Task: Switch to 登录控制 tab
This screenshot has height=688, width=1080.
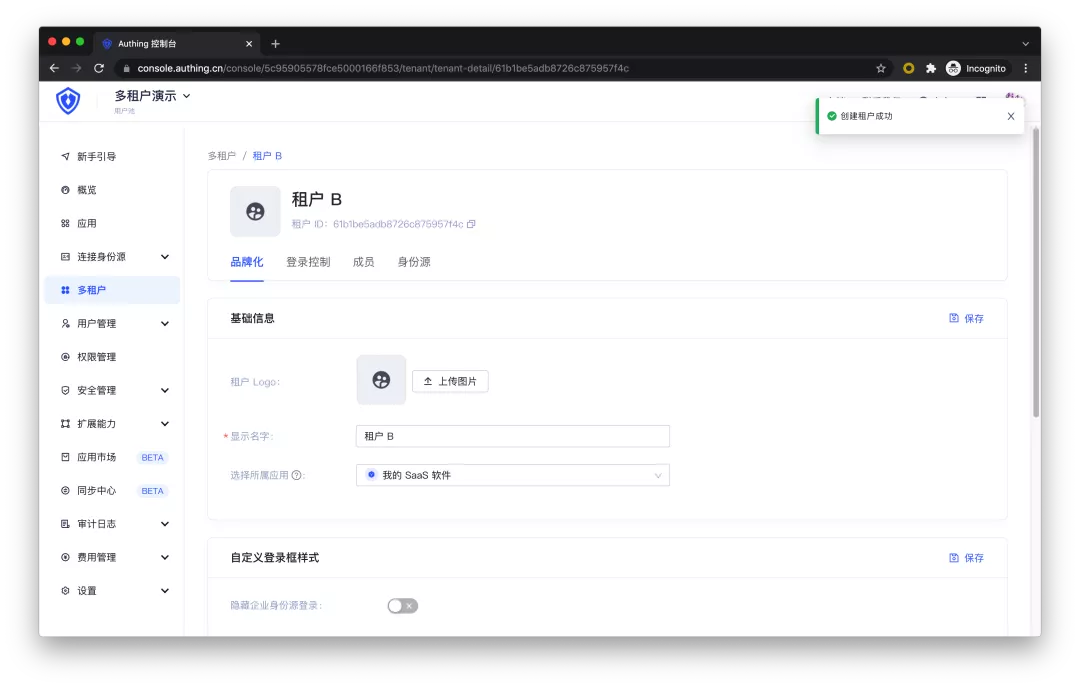Action: (x=308, y=262)
